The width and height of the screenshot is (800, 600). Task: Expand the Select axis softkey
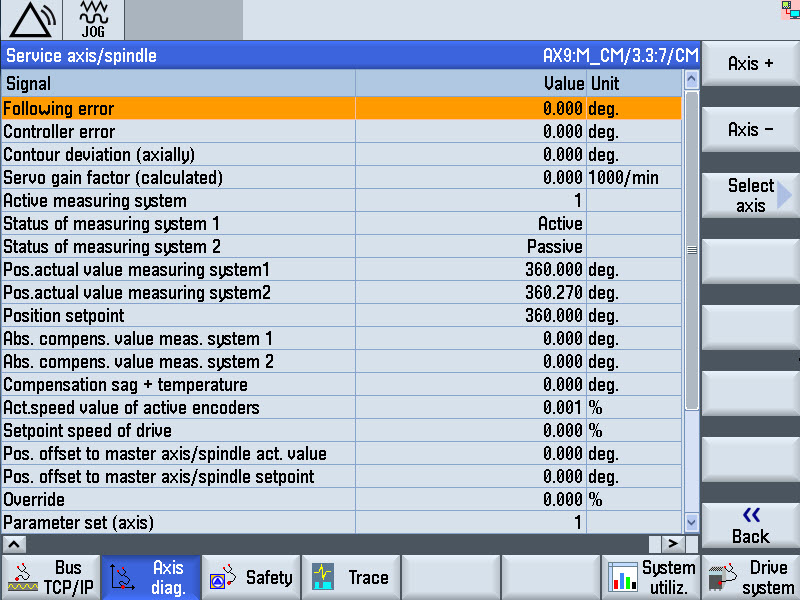[751, 196]
